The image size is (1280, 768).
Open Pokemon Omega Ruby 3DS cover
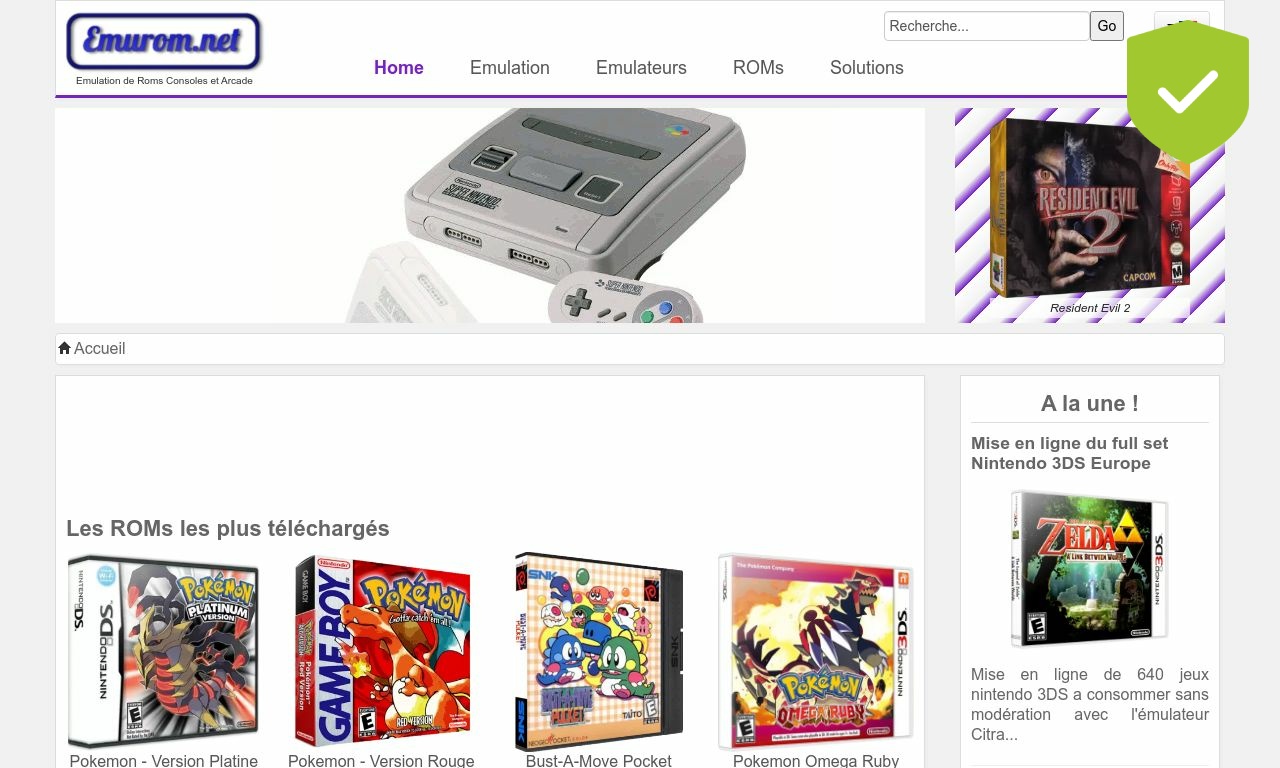[816, 652]
